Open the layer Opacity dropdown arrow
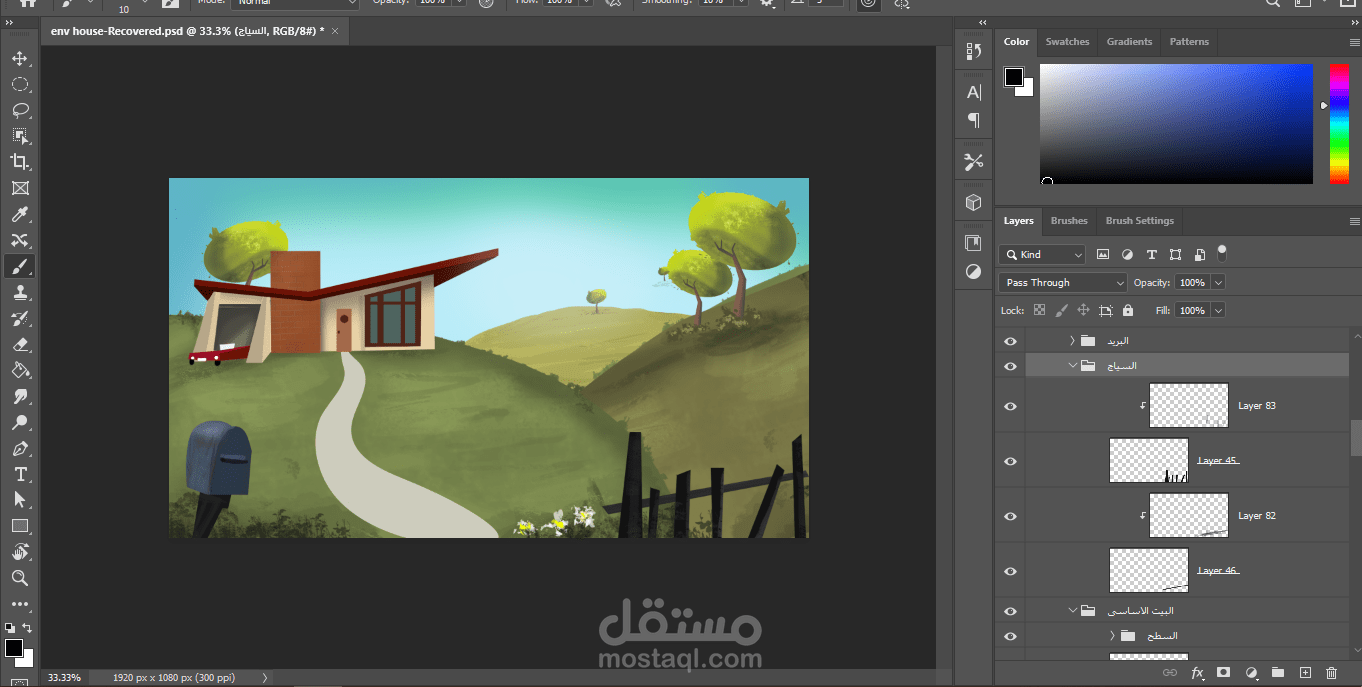1362x687 pixels. [x=1217, y=283]
